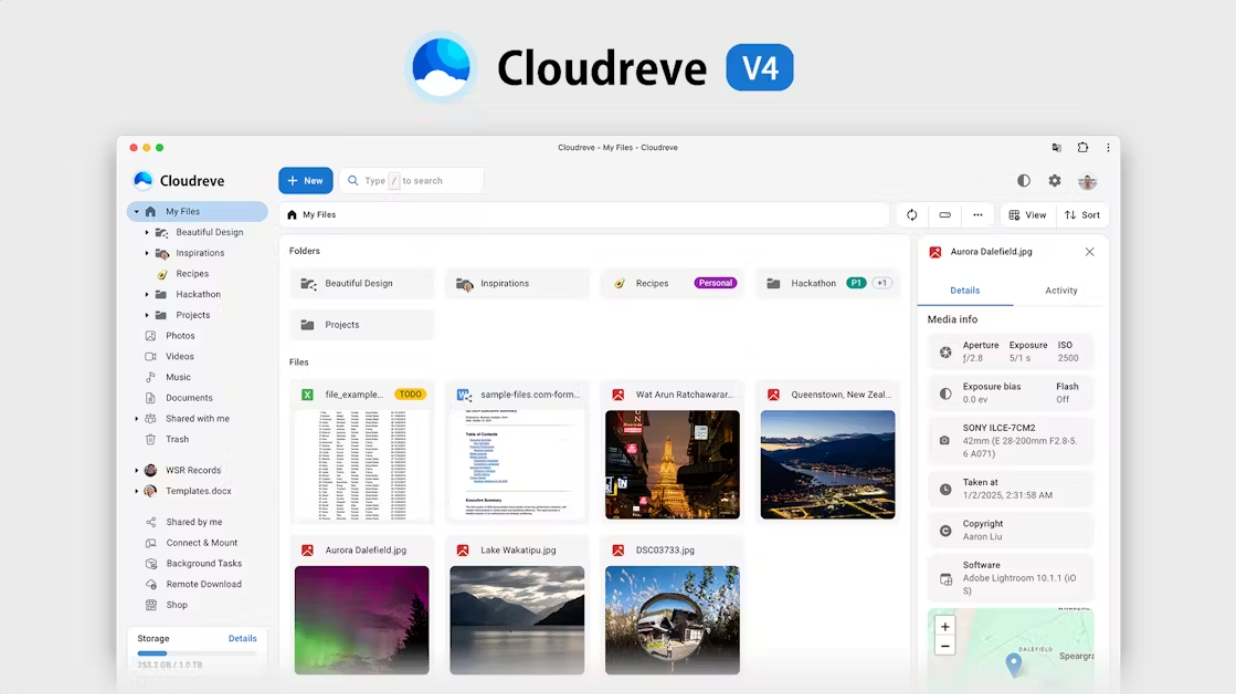
Task: Open the three-dot more actions menu
Action: [x=978, y=215]
